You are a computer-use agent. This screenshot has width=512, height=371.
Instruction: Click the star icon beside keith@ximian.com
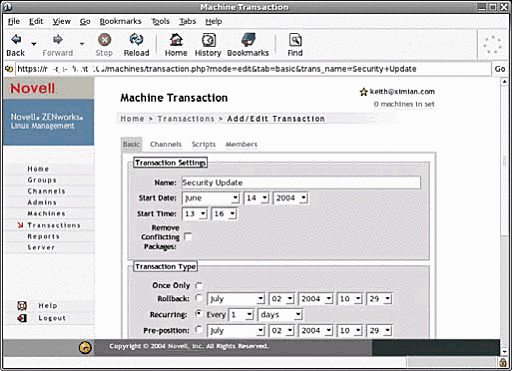[363, 92]
